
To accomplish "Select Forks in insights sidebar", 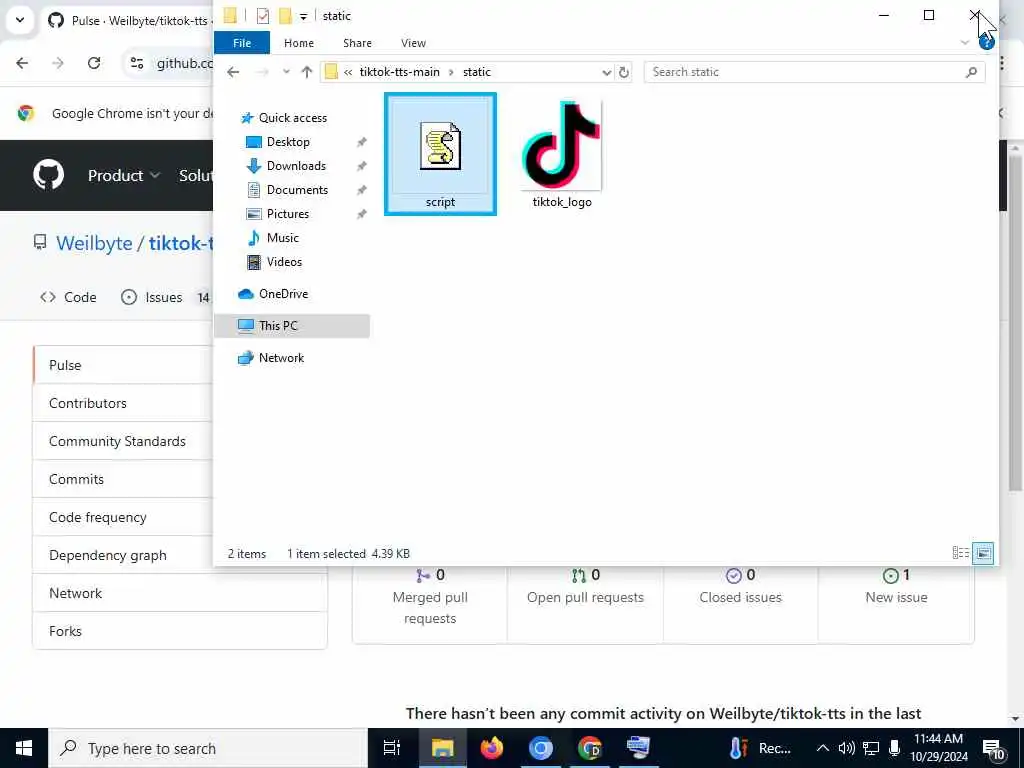I will click(x=180, y=631).
